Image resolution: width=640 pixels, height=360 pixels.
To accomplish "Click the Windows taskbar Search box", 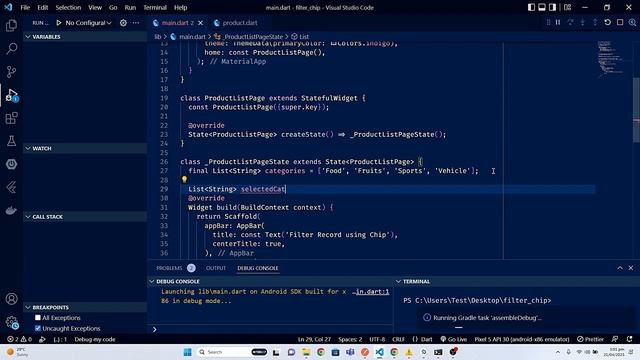I will [x=232, y=352].
